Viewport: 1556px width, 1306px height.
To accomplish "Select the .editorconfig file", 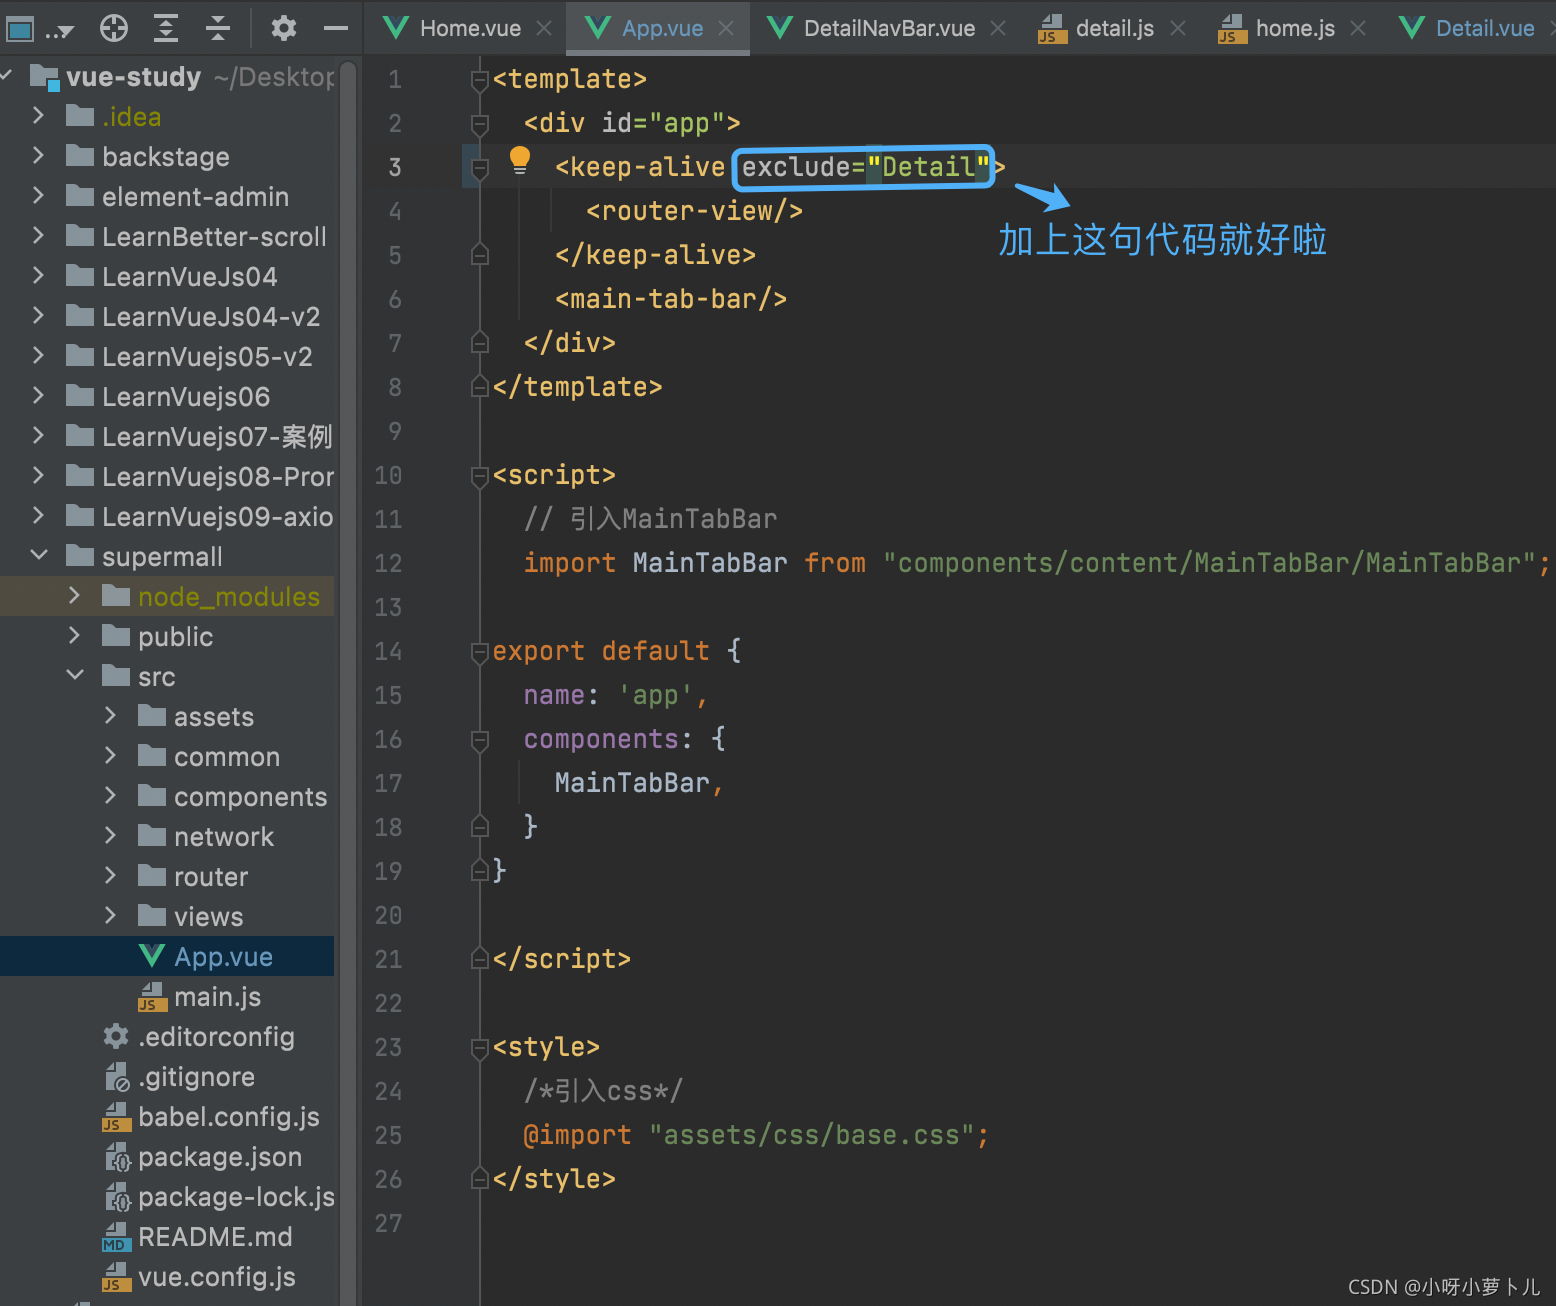I will click(167, 1036).
